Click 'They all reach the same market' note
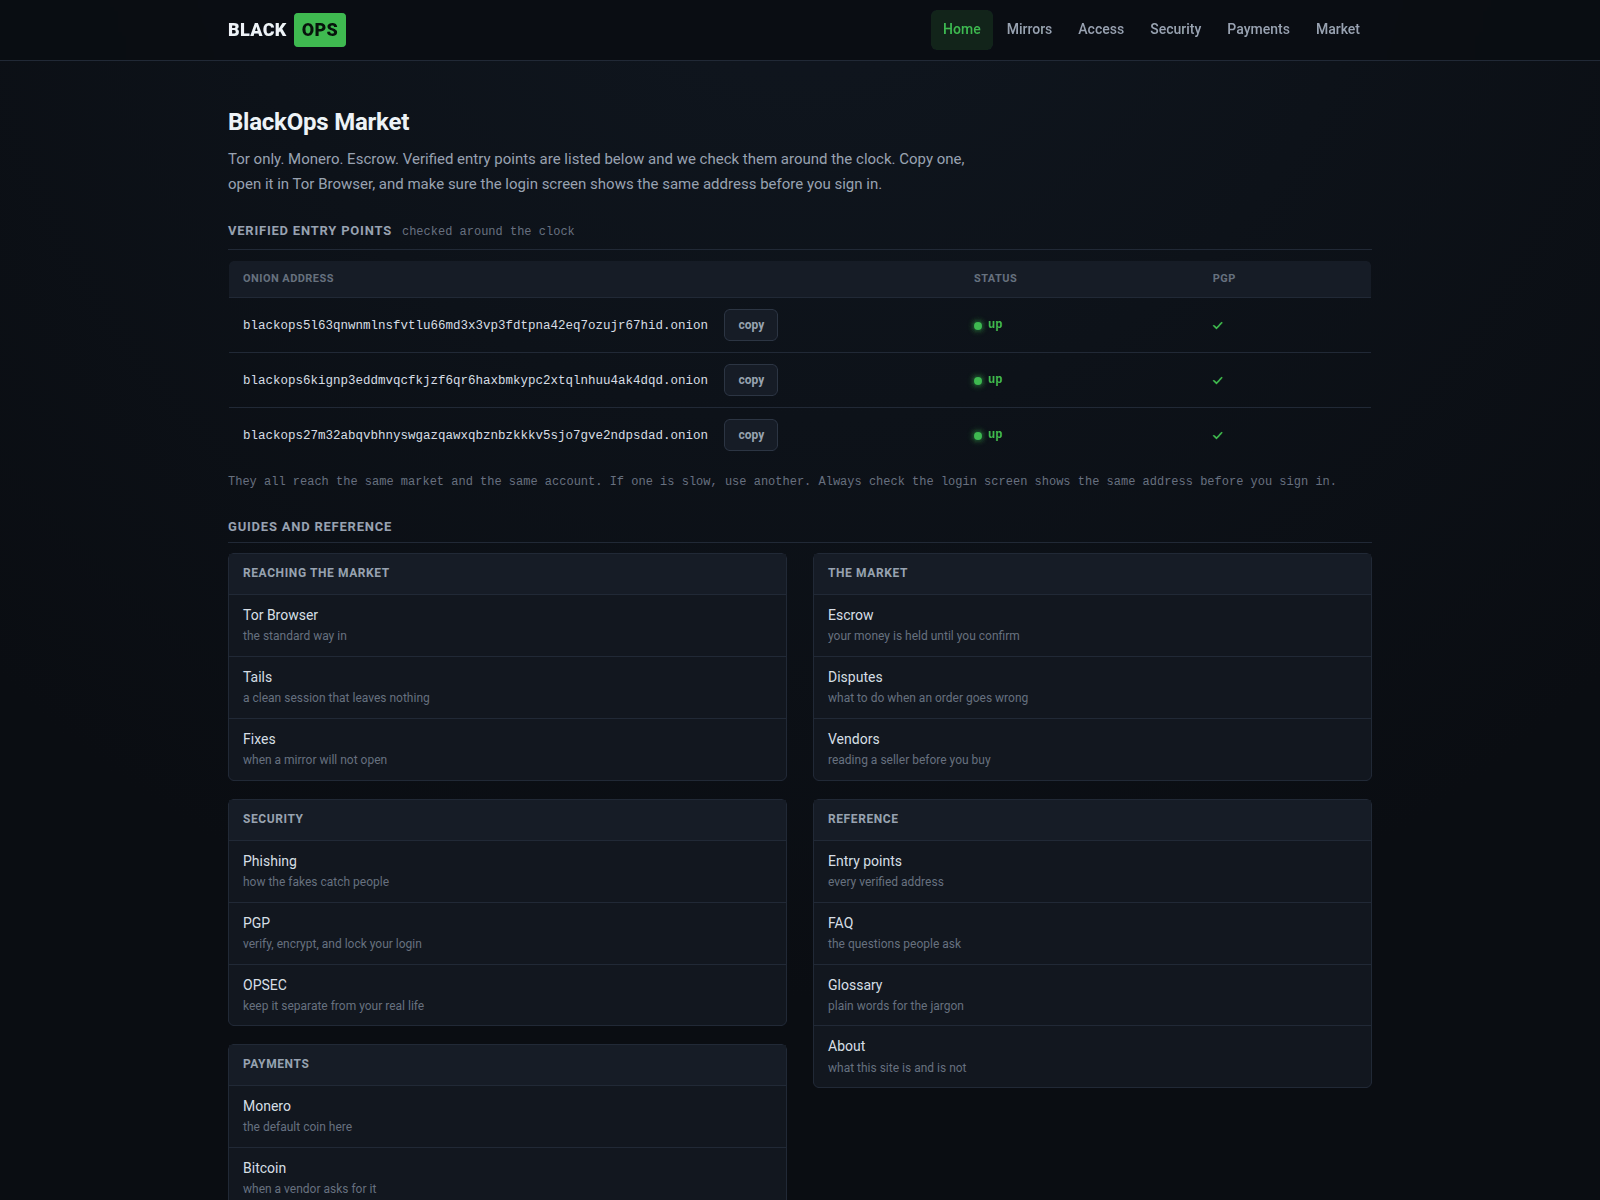 point(782,481)
